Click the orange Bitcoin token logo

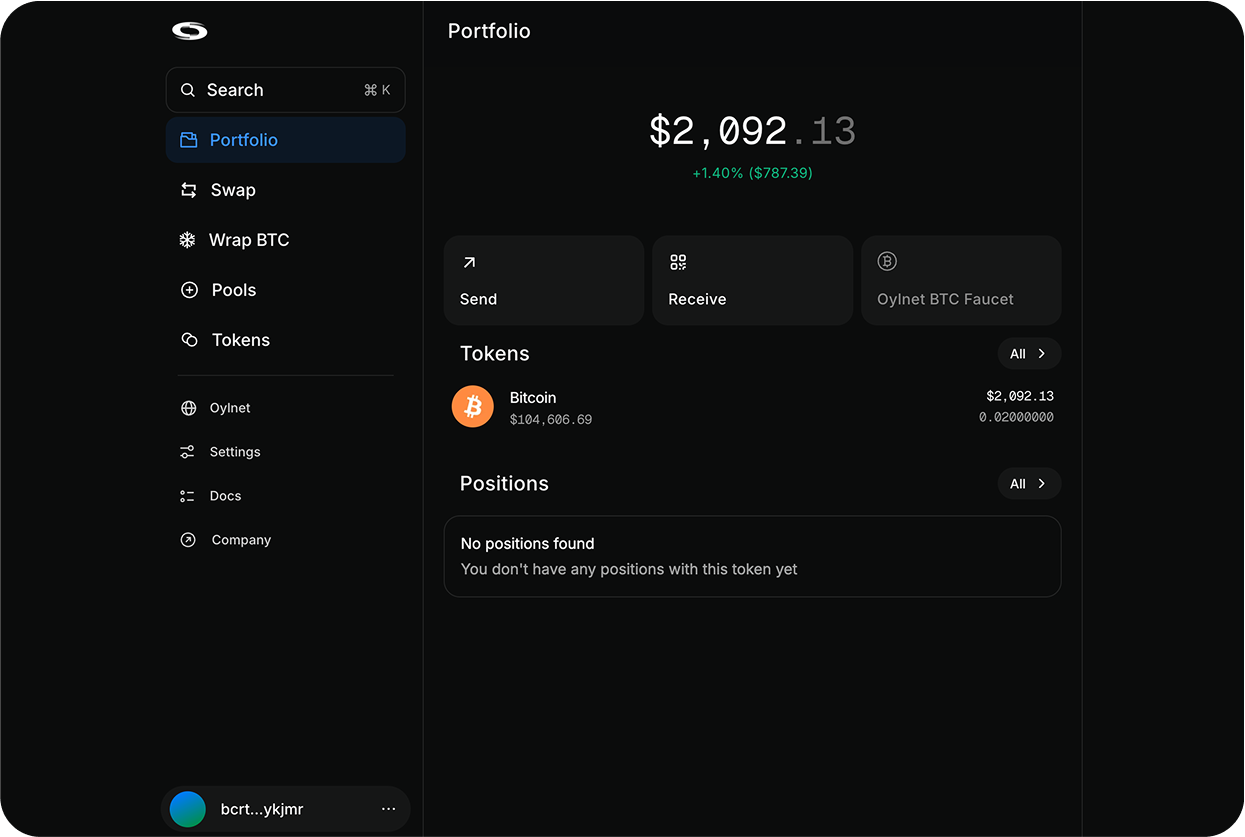pyautogui.click(x=473, y=407)
